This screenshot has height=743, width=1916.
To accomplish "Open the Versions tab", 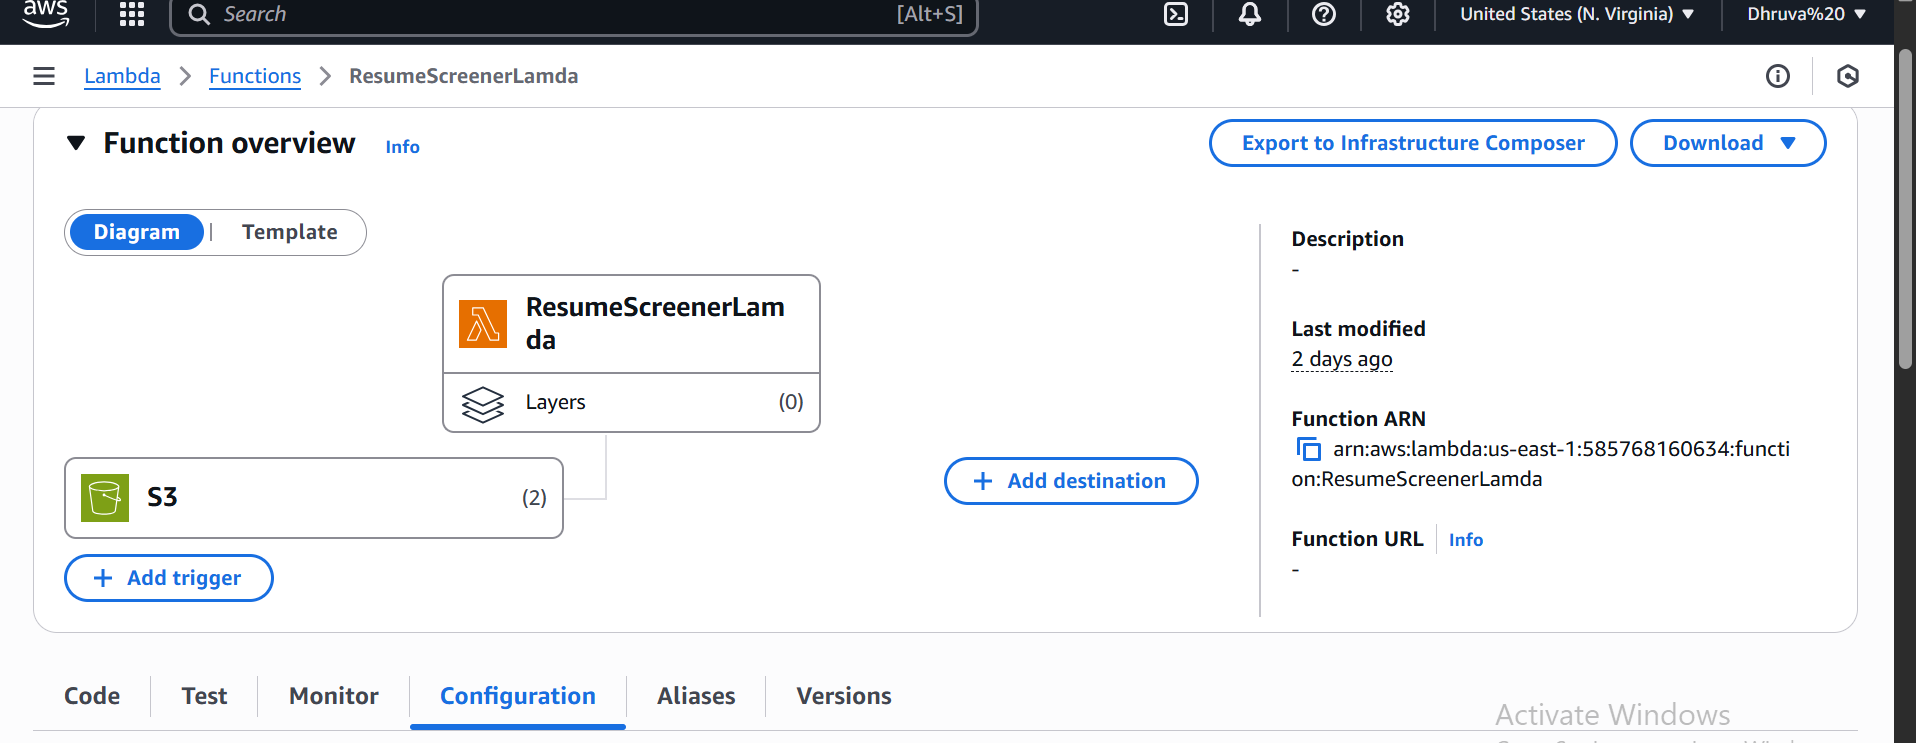I will 844,696.
